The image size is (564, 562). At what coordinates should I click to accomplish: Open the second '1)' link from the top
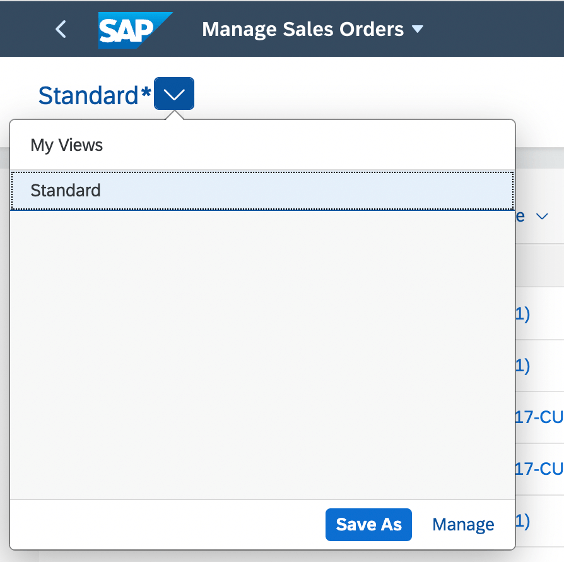point(522,366)
